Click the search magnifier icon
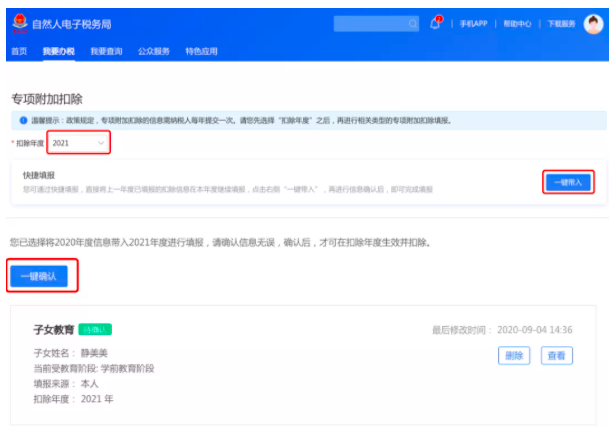Viewport: 612px width, 428px height. point(413,24)
